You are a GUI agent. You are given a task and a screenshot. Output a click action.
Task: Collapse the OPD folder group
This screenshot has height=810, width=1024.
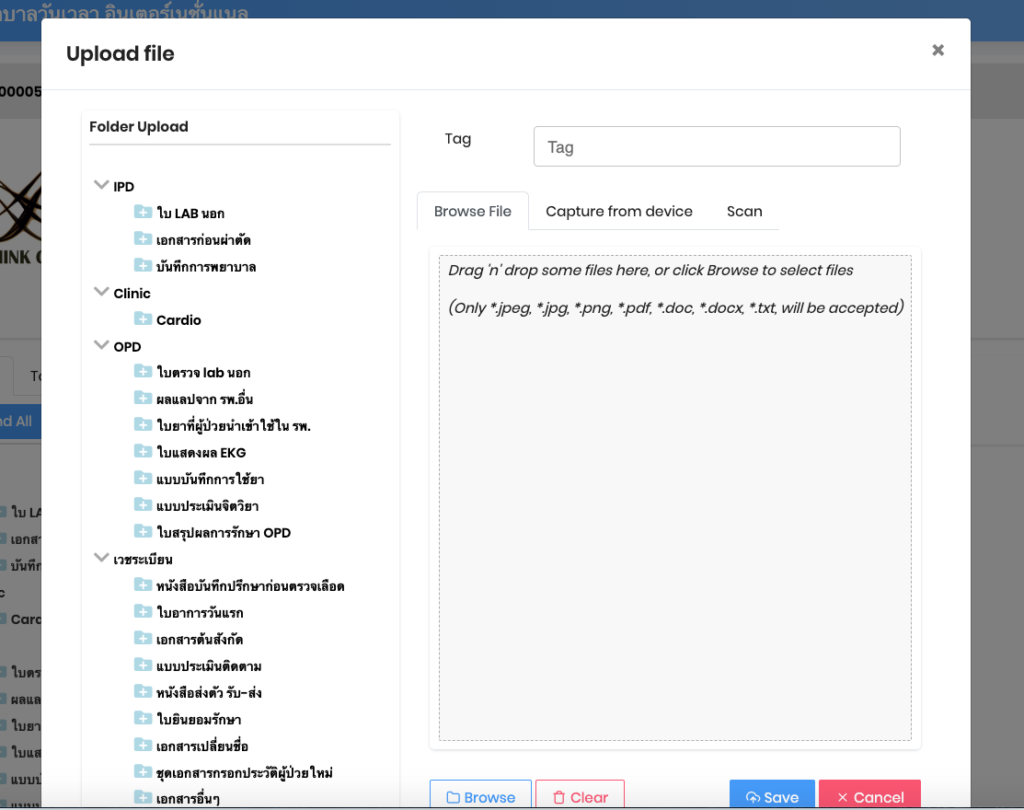[100, 346]
